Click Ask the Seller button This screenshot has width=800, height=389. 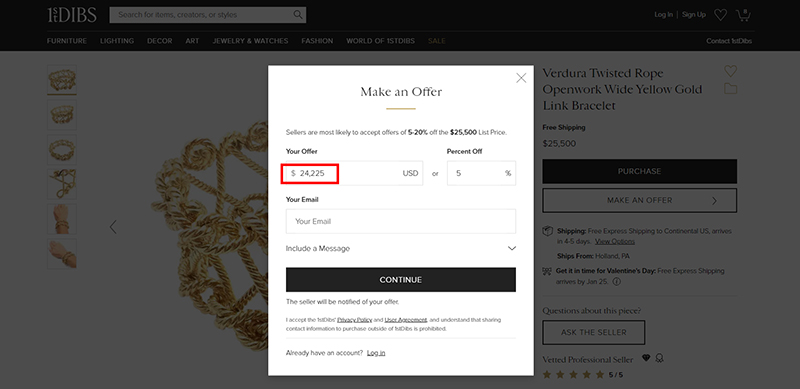593,332
